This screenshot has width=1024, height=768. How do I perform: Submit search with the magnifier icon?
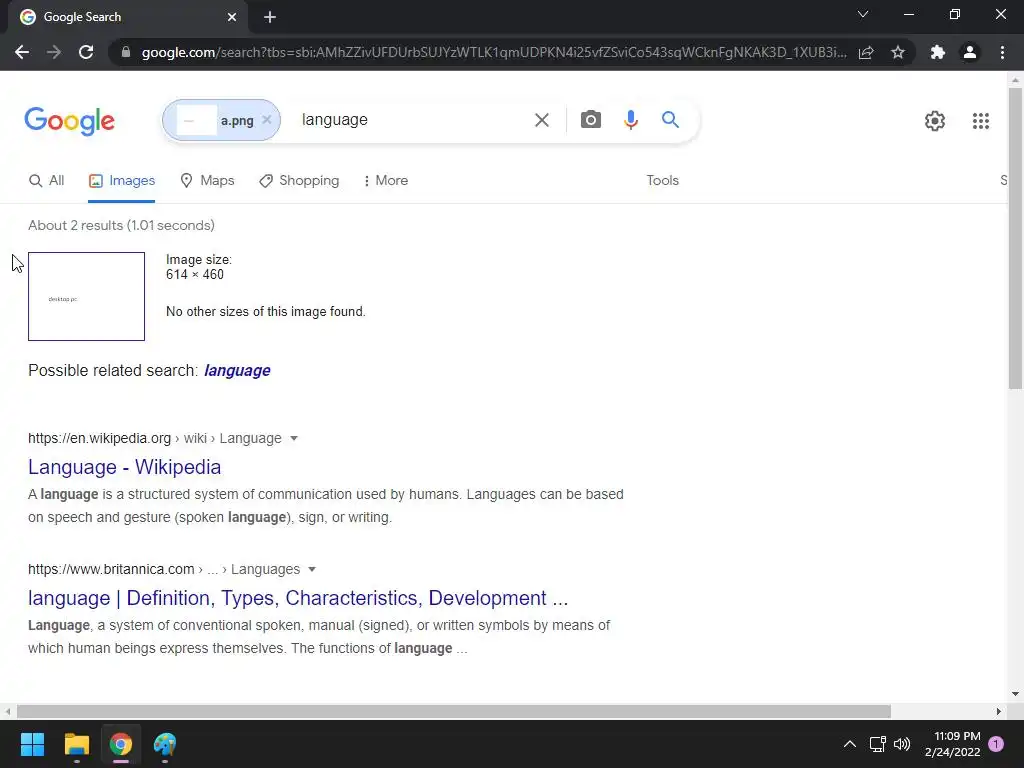coord(670,120)
